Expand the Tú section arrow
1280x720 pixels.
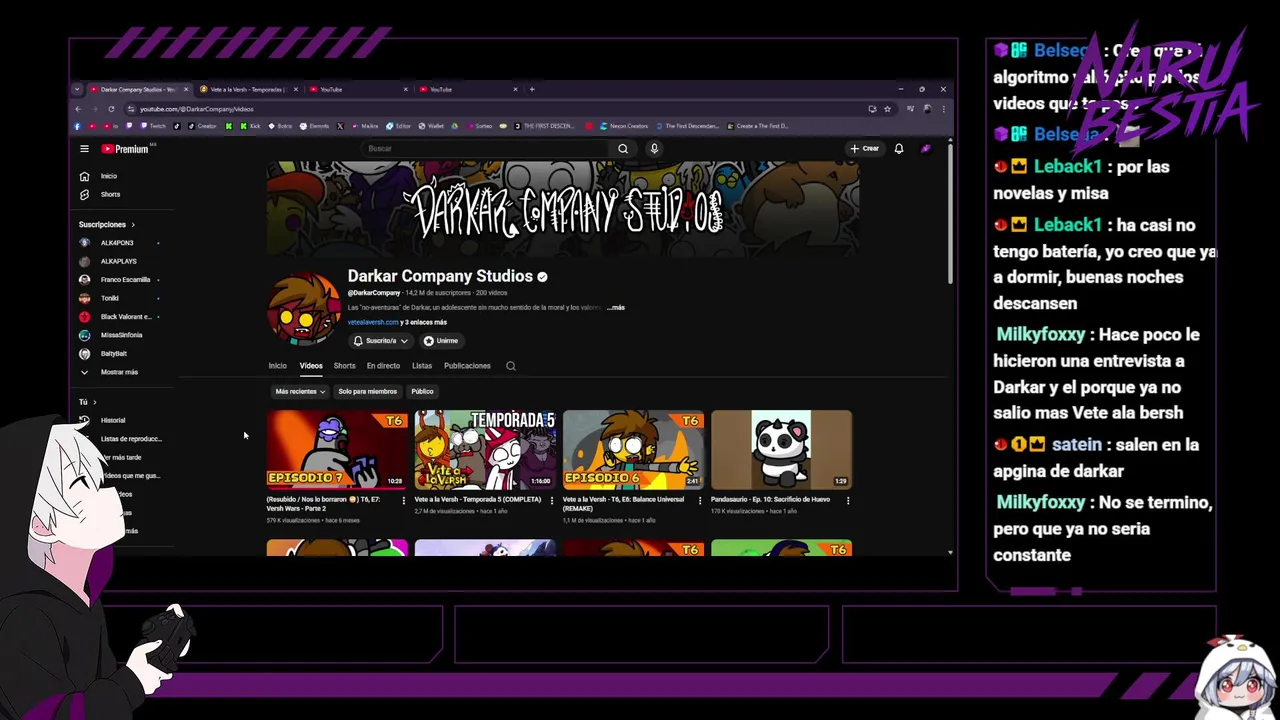(x=94, y=402)
